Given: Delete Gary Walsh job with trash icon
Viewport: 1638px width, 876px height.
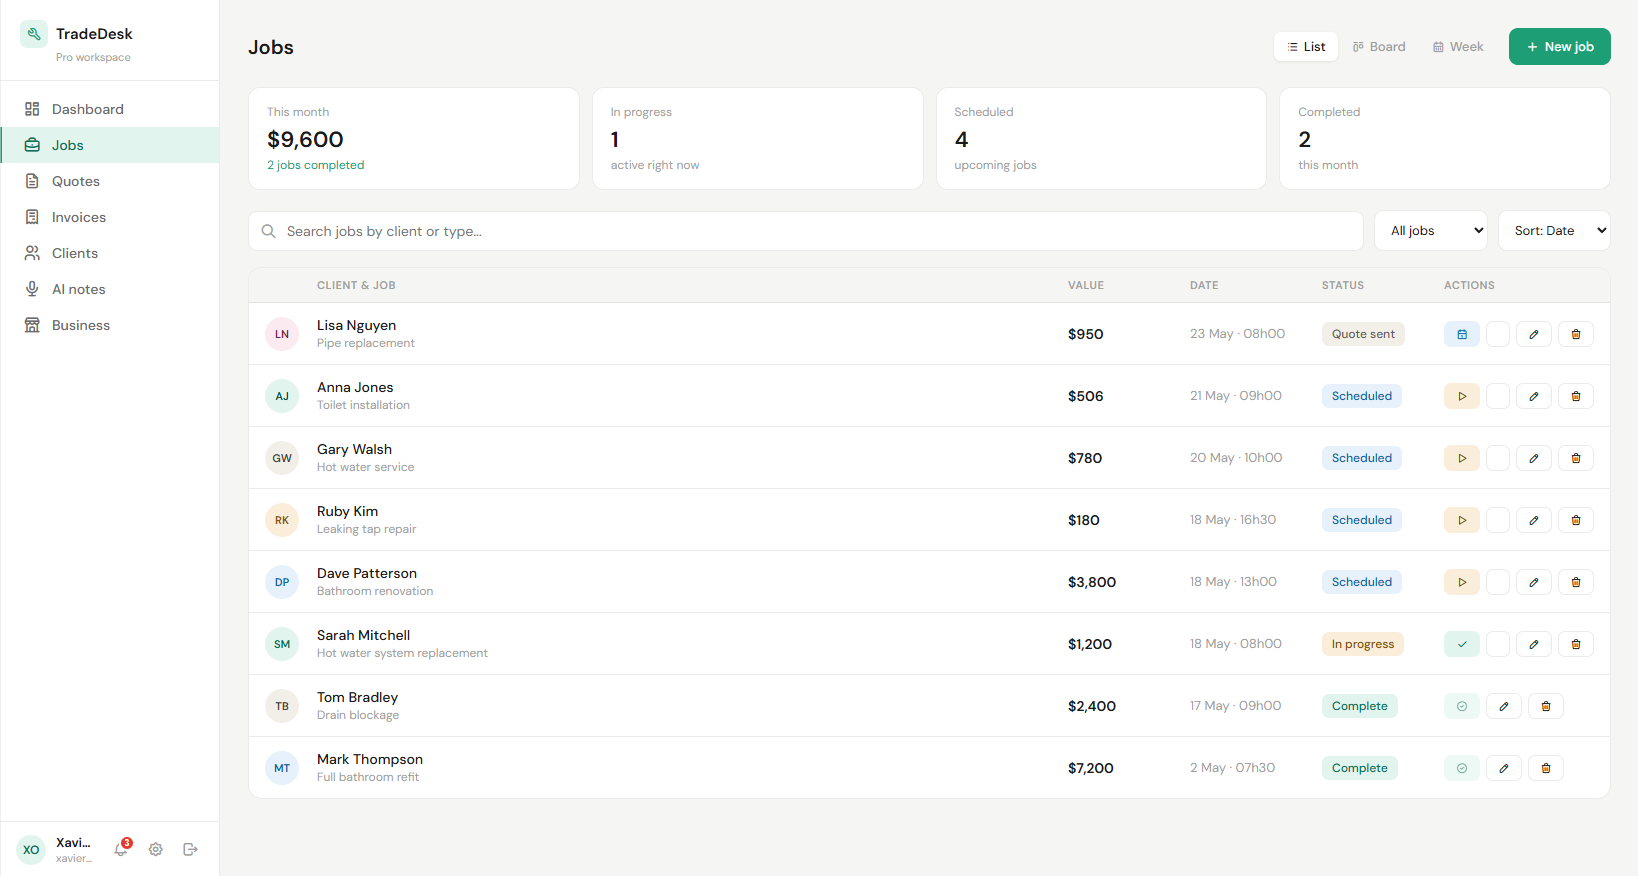Looking at the screenshot, I should [x=1575, y=458].
